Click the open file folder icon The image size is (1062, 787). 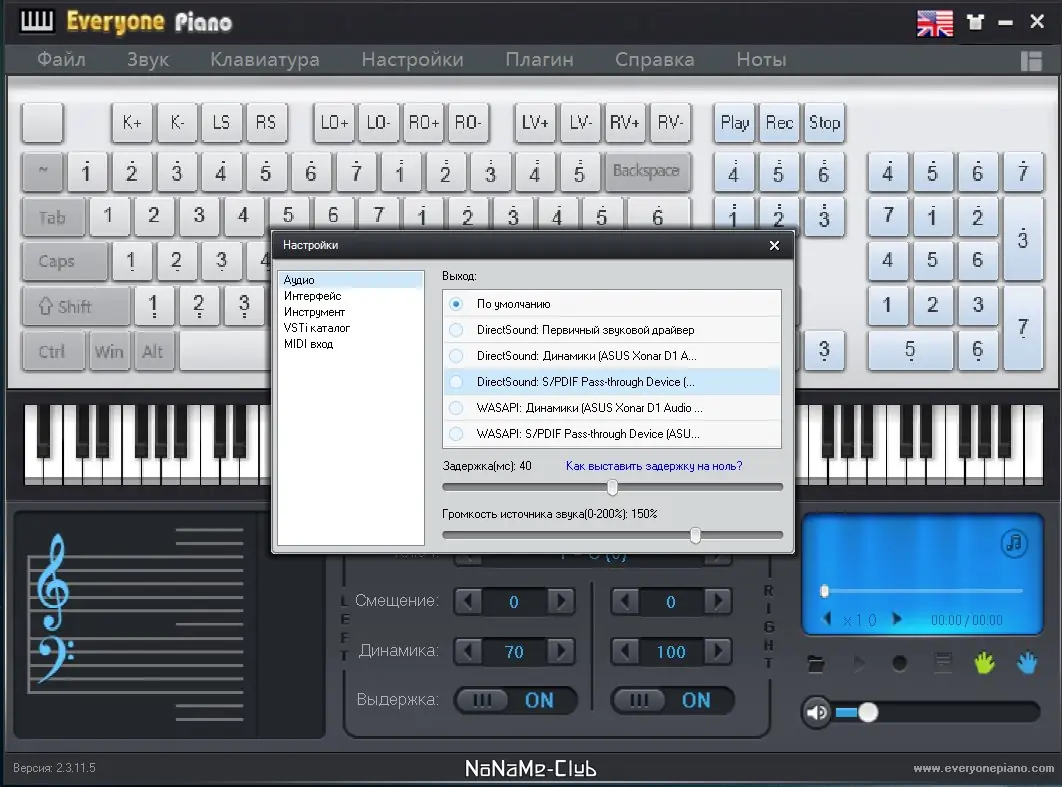(816, 664)
